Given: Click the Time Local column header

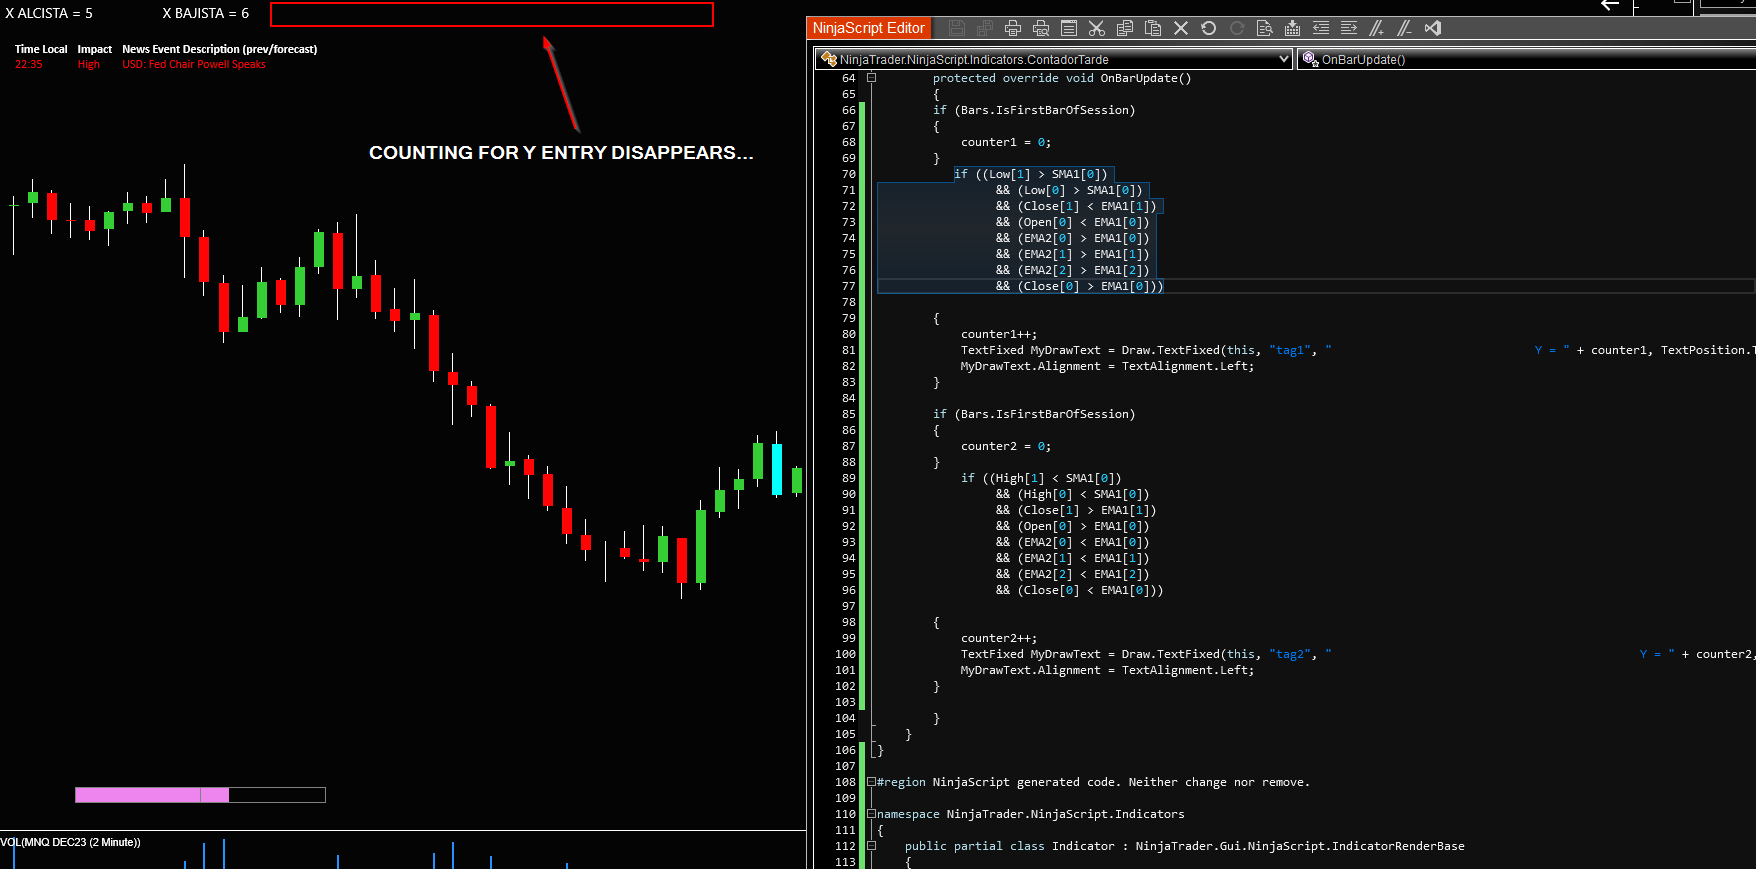Looking at the screenshot, I should tap(41, 49).
